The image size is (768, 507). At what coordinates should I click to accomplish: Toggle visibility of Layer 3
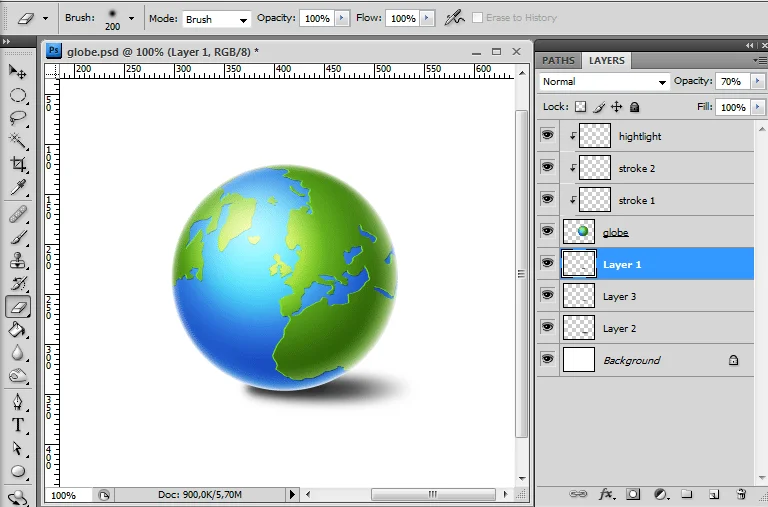(548, 295)
